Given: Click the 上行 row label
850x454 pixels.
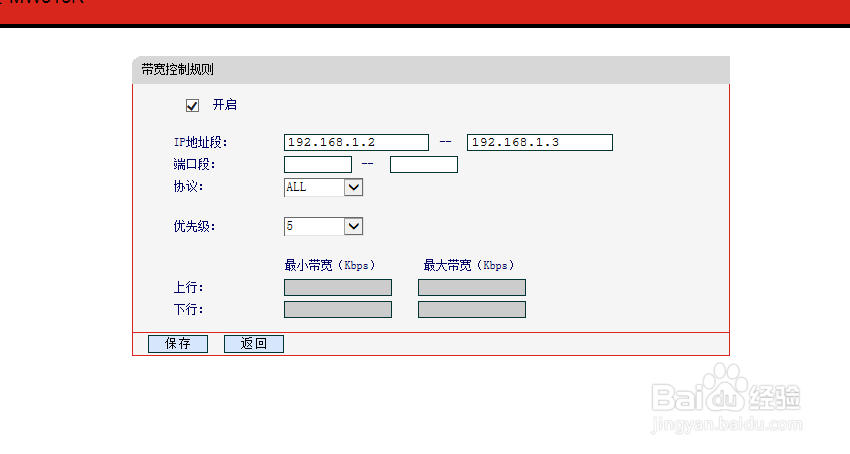Looking at the screenshot, I should [x=188, y=287].
